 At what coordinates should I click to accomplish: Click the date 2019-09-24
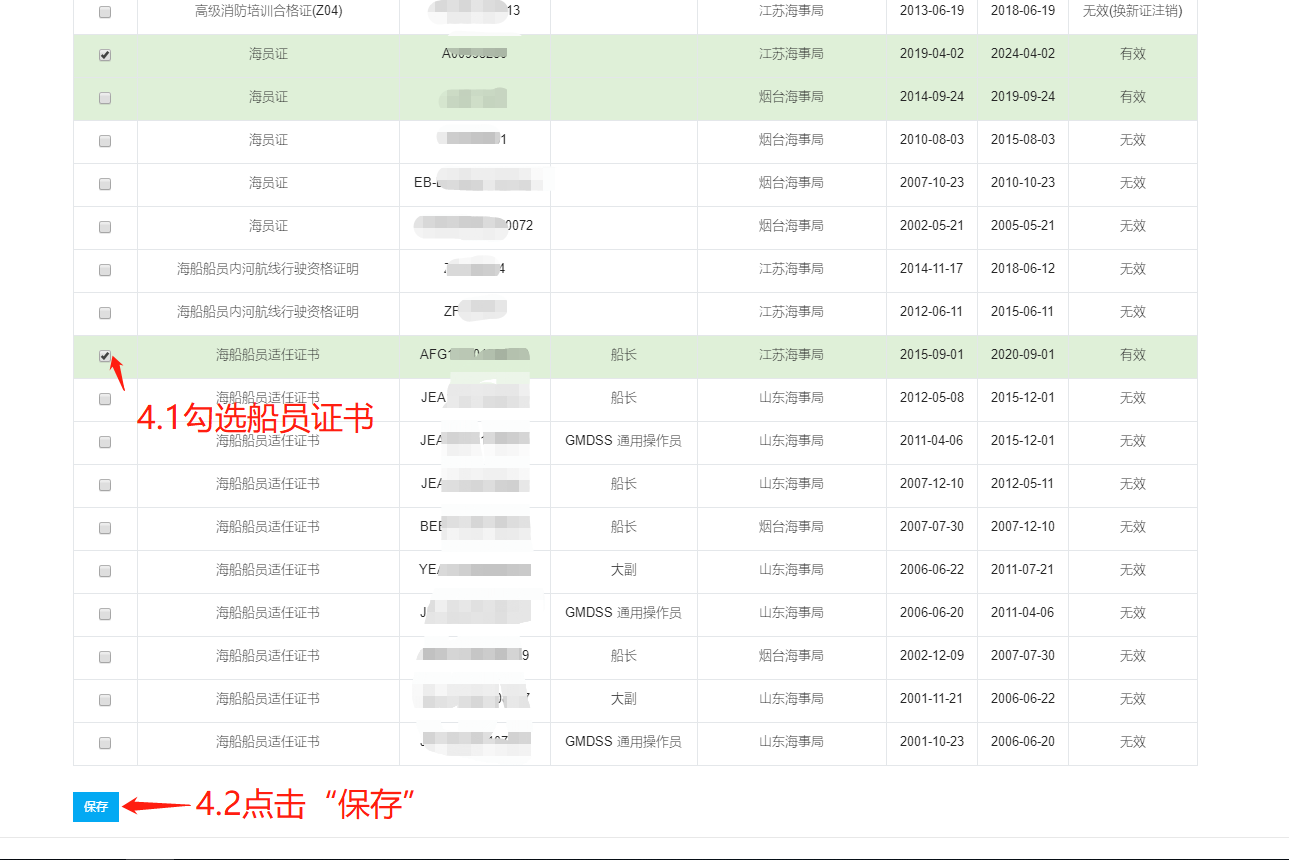[x=1022, y=97]
